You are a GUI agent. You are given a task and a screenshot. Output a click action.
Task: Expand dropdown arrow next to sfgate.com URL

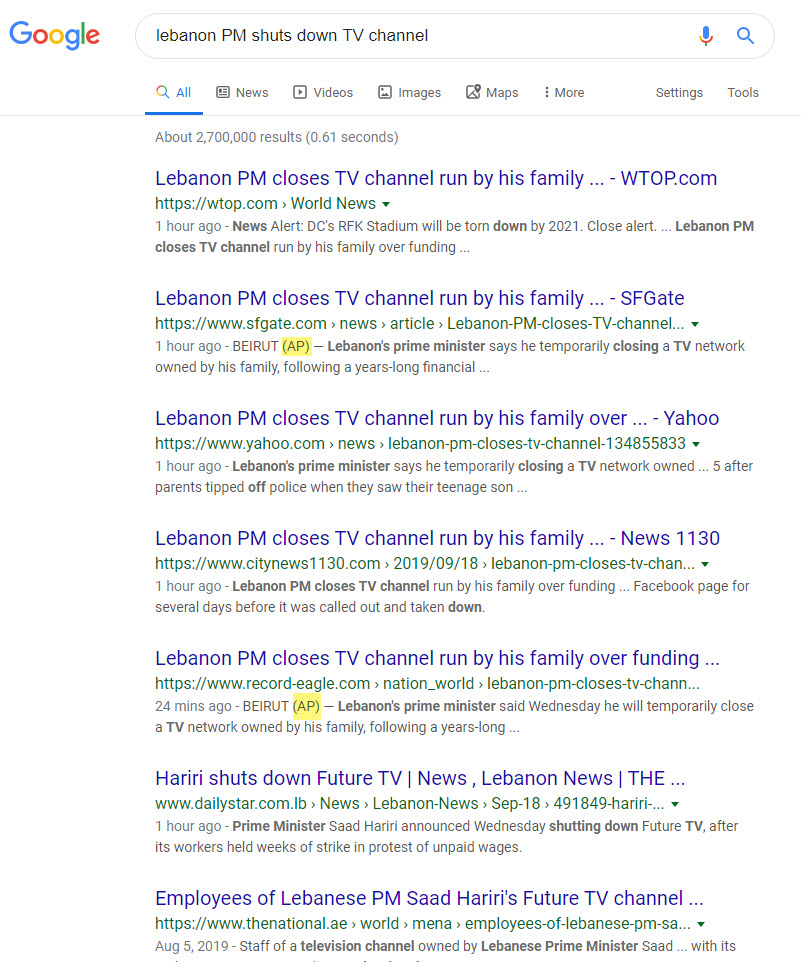click(x=695, y=324)
